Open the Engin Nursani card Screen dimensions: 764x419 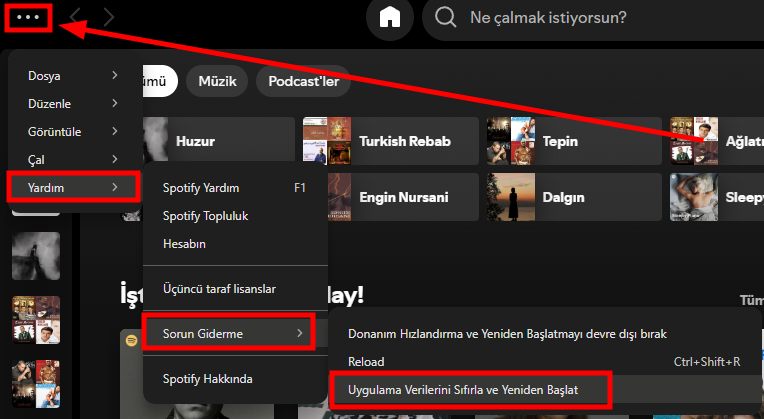click(x=403, y=197)
